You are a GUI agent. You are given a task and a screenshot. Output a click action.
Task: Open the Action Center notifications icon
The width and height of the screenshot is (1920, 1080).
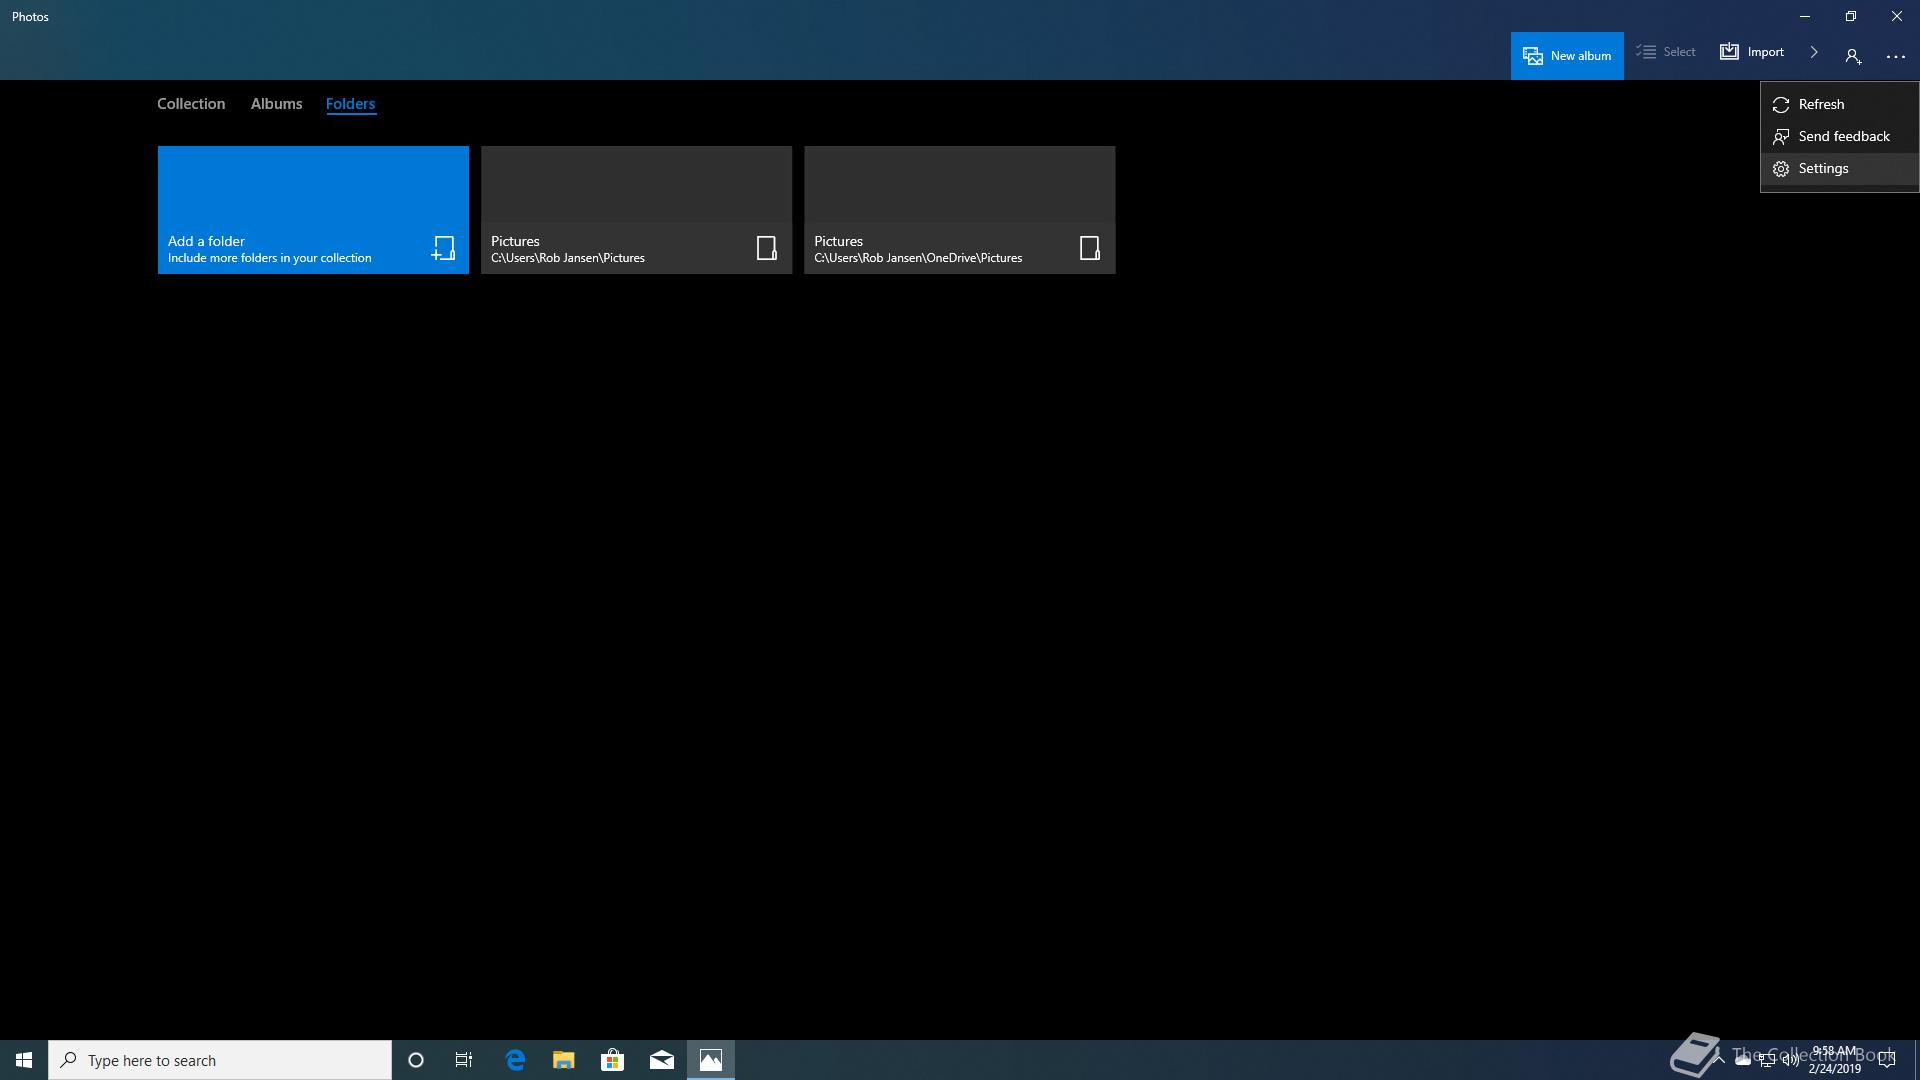pos(1887,1061)
